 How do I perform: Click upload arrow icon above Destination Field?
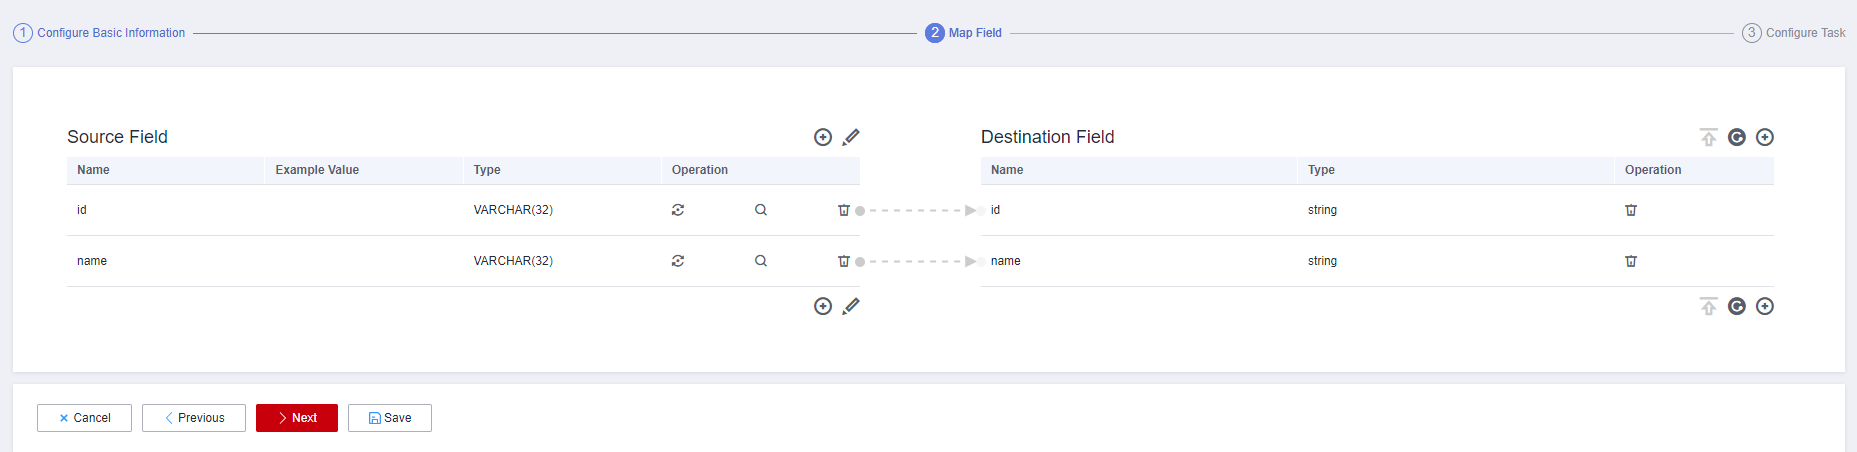tap(1709, 137)
